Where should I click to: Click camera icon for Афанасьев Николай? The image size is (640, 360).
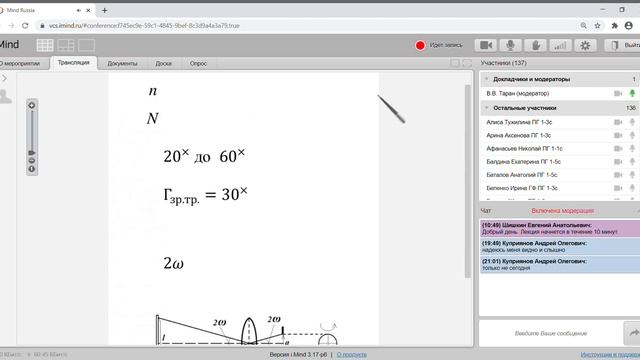(618, 149)
